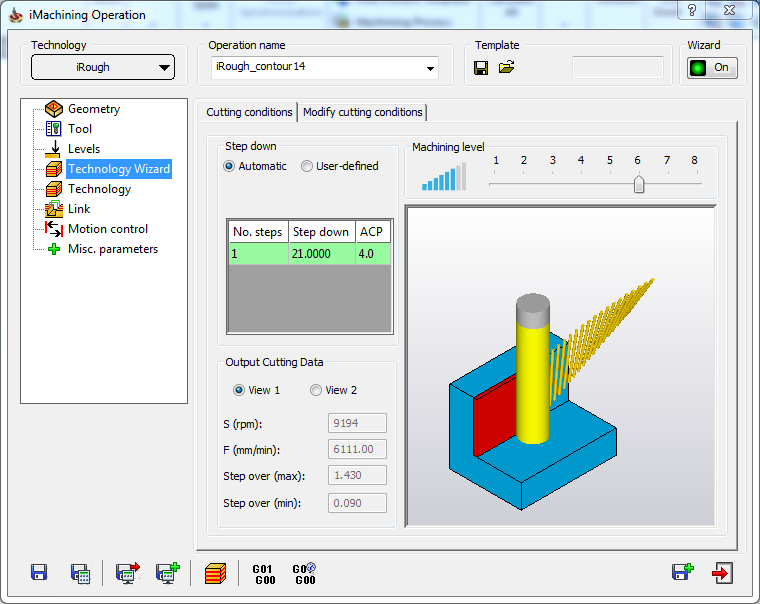
Task: Click the 'ACP' column header
Action: (x=373, y=232)
